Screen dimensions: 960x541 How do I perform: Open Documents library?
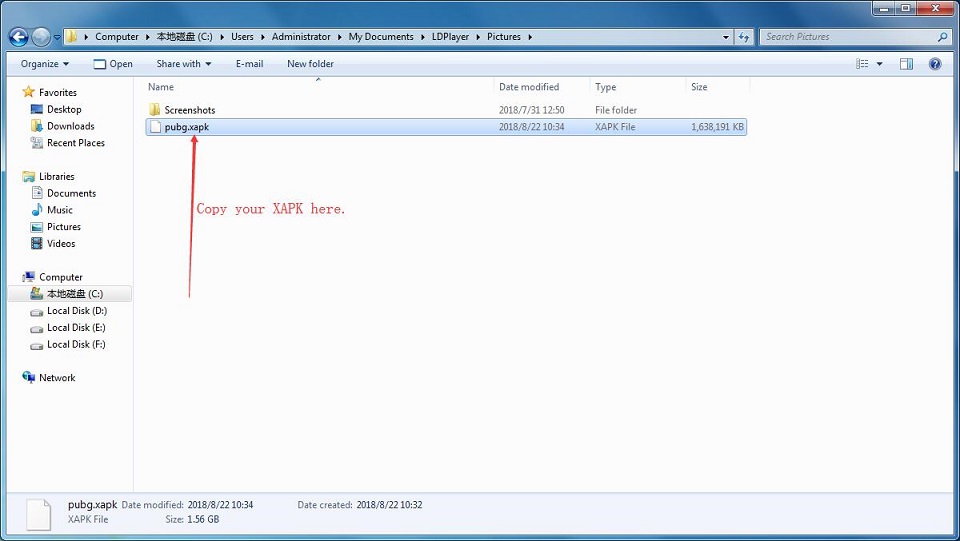point(72,193)
